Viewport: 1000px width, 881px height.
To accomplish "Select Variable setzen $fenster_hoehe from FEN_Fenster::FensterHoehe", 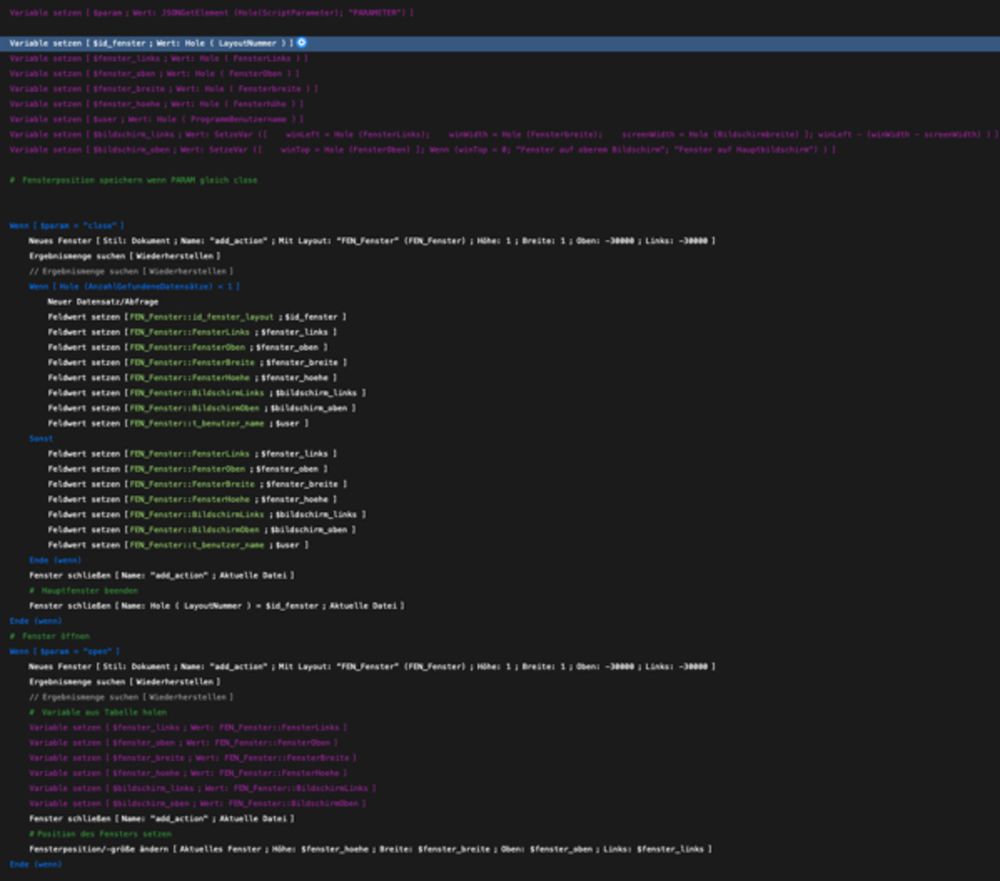I will pos(188,773).
